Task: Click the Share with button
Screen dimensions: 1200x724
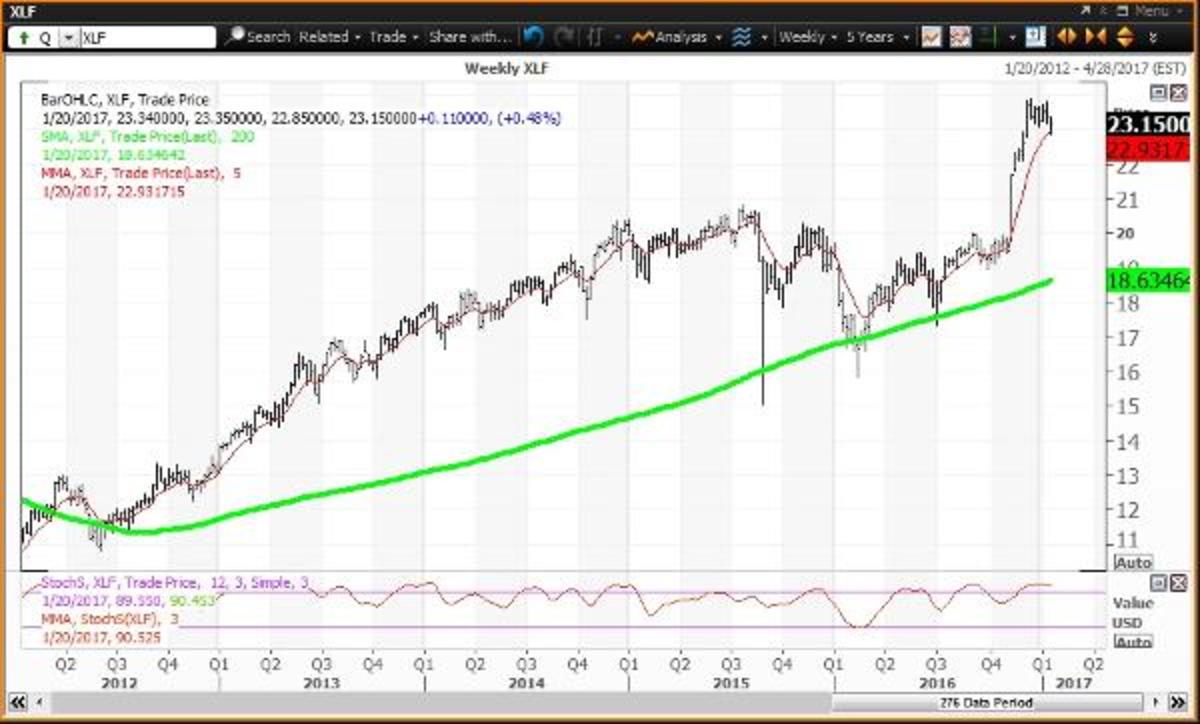Action: [470, 37]
